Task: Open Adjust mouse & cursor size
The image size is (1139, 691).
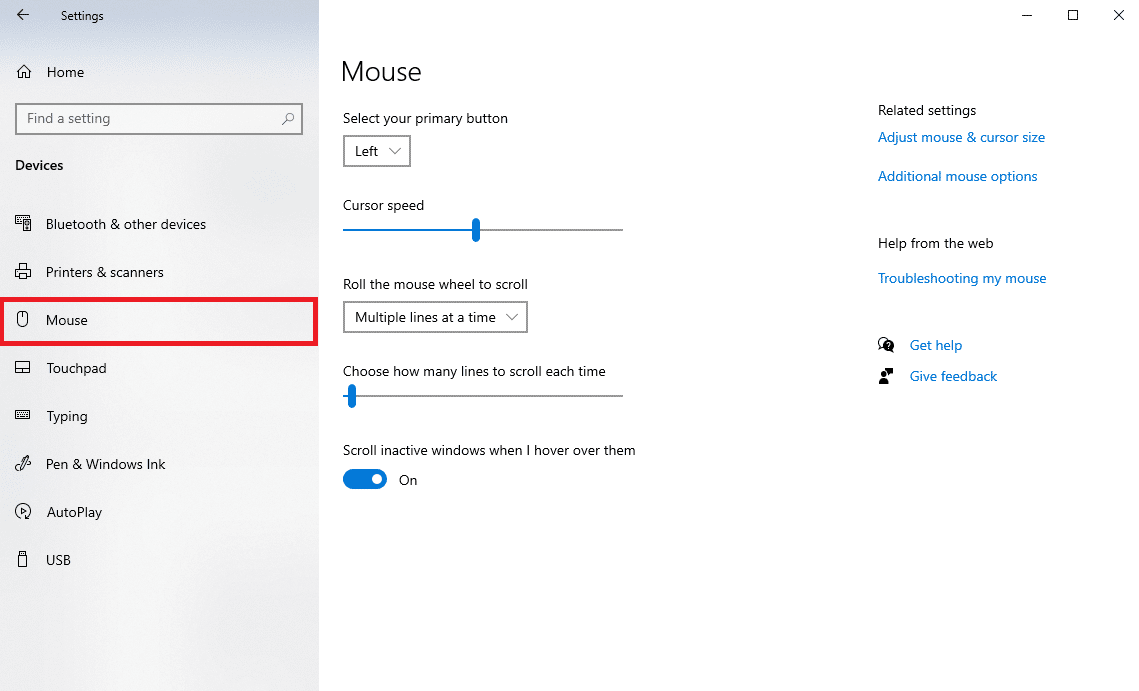Action: [961, 137]
